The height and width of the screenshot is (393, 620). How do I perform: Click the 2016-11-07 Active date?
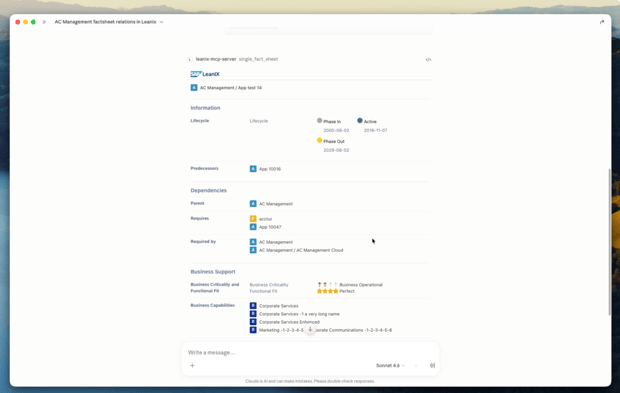pos(375,130)
